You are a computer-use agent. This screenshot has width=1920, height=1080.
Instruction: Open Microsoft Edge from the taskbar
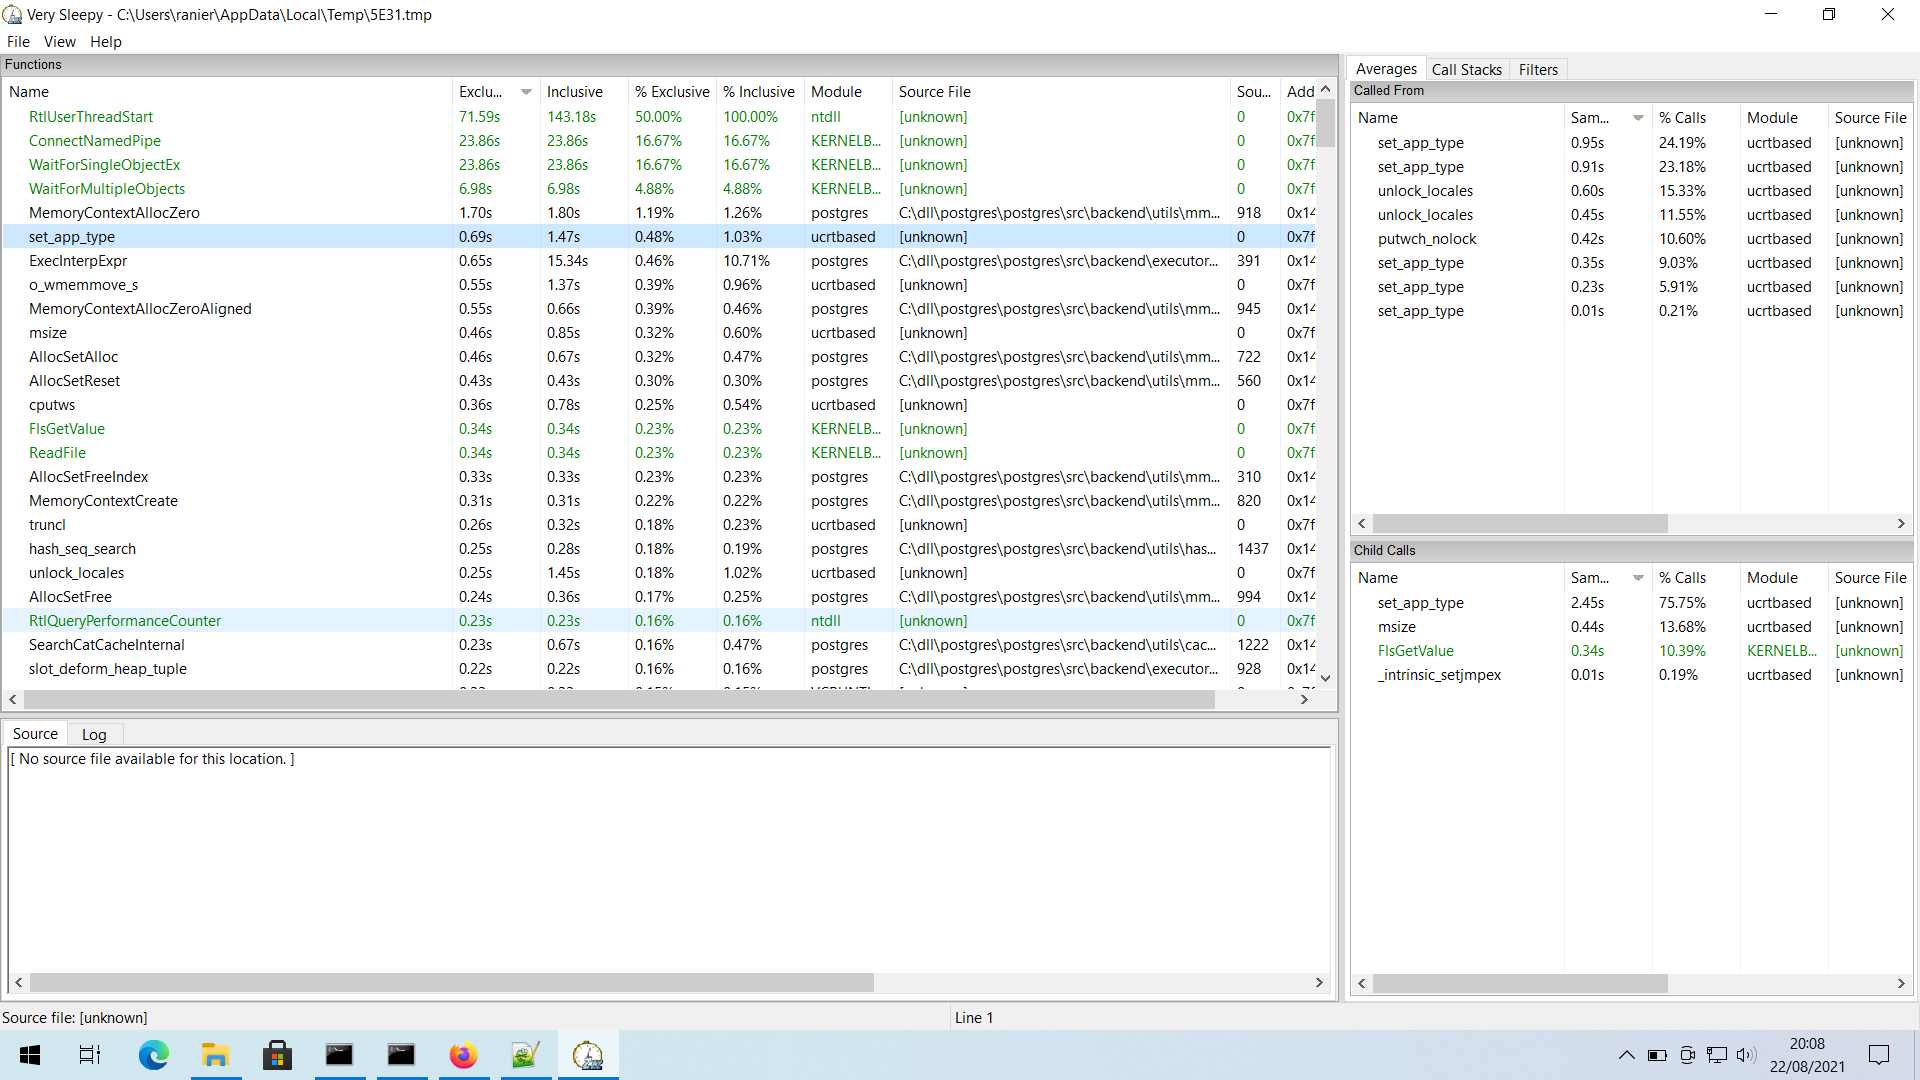point(153,1055)
